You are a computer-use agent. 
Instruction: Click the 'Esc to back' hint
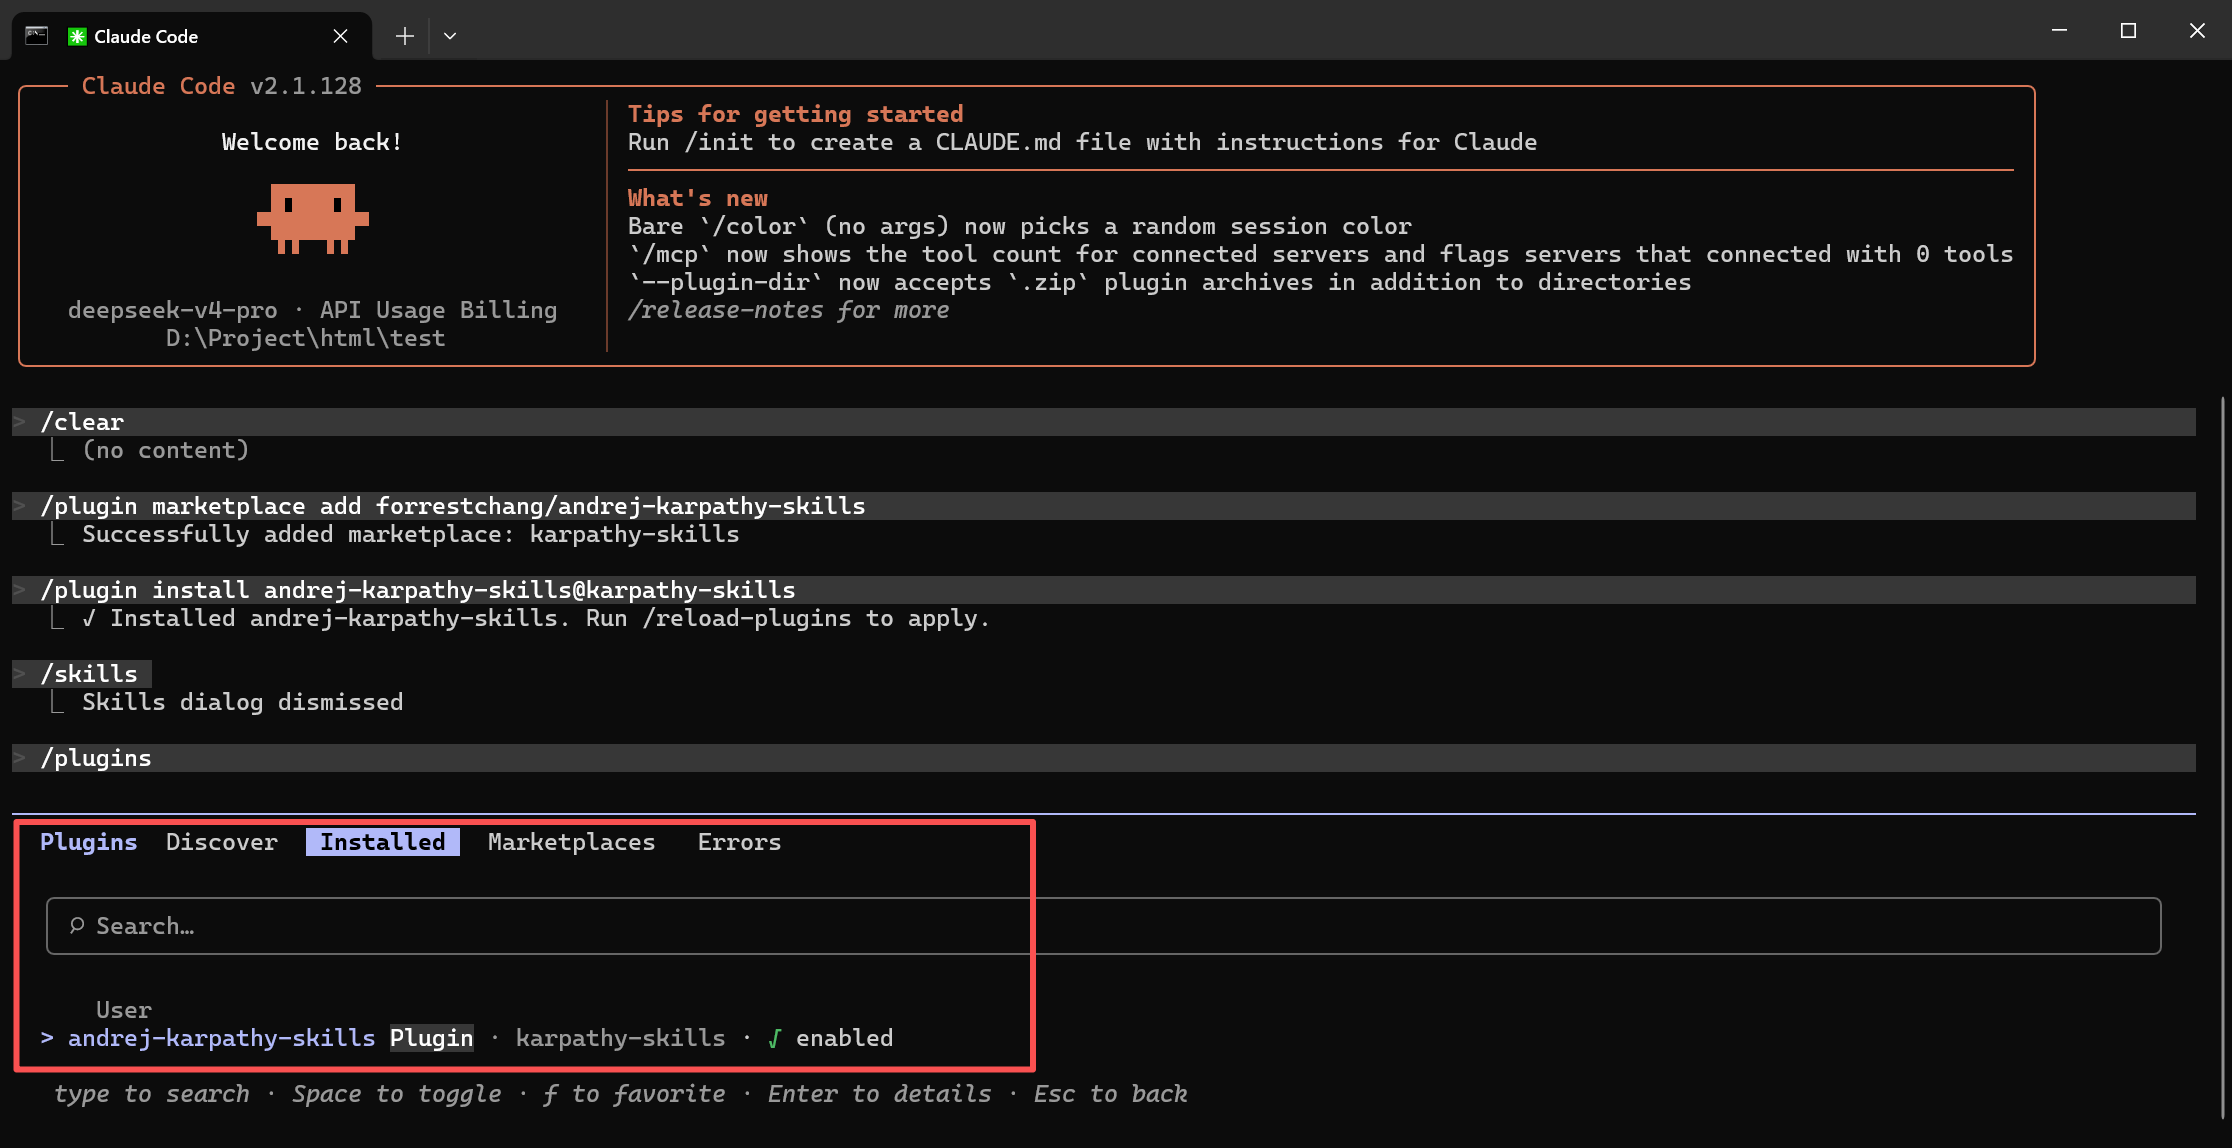pos(1111,1094)
